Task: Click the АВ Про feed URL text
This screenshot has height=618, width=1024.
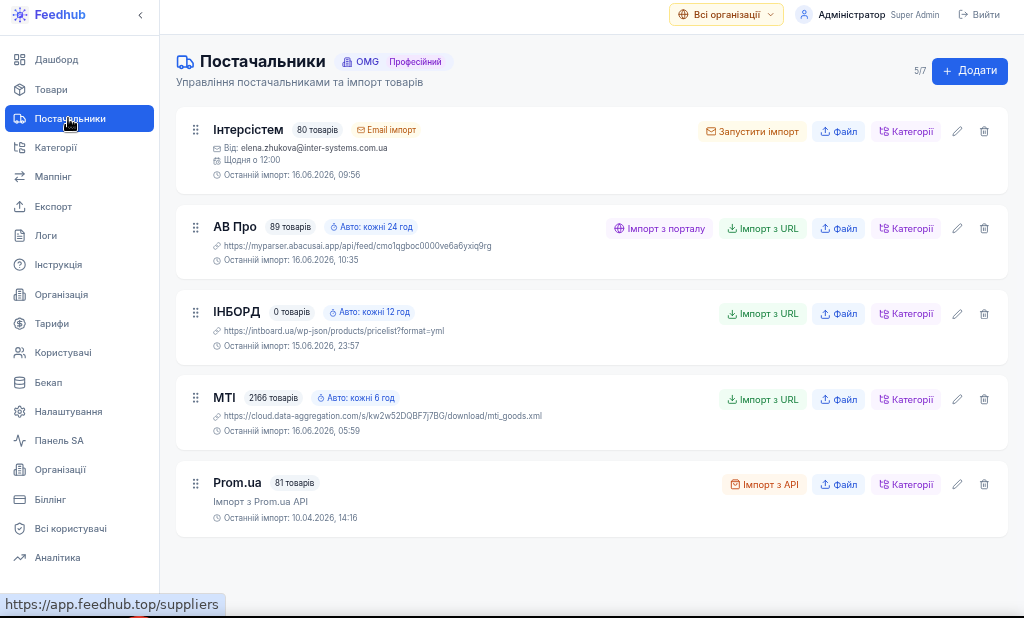Action: (357, 246)
